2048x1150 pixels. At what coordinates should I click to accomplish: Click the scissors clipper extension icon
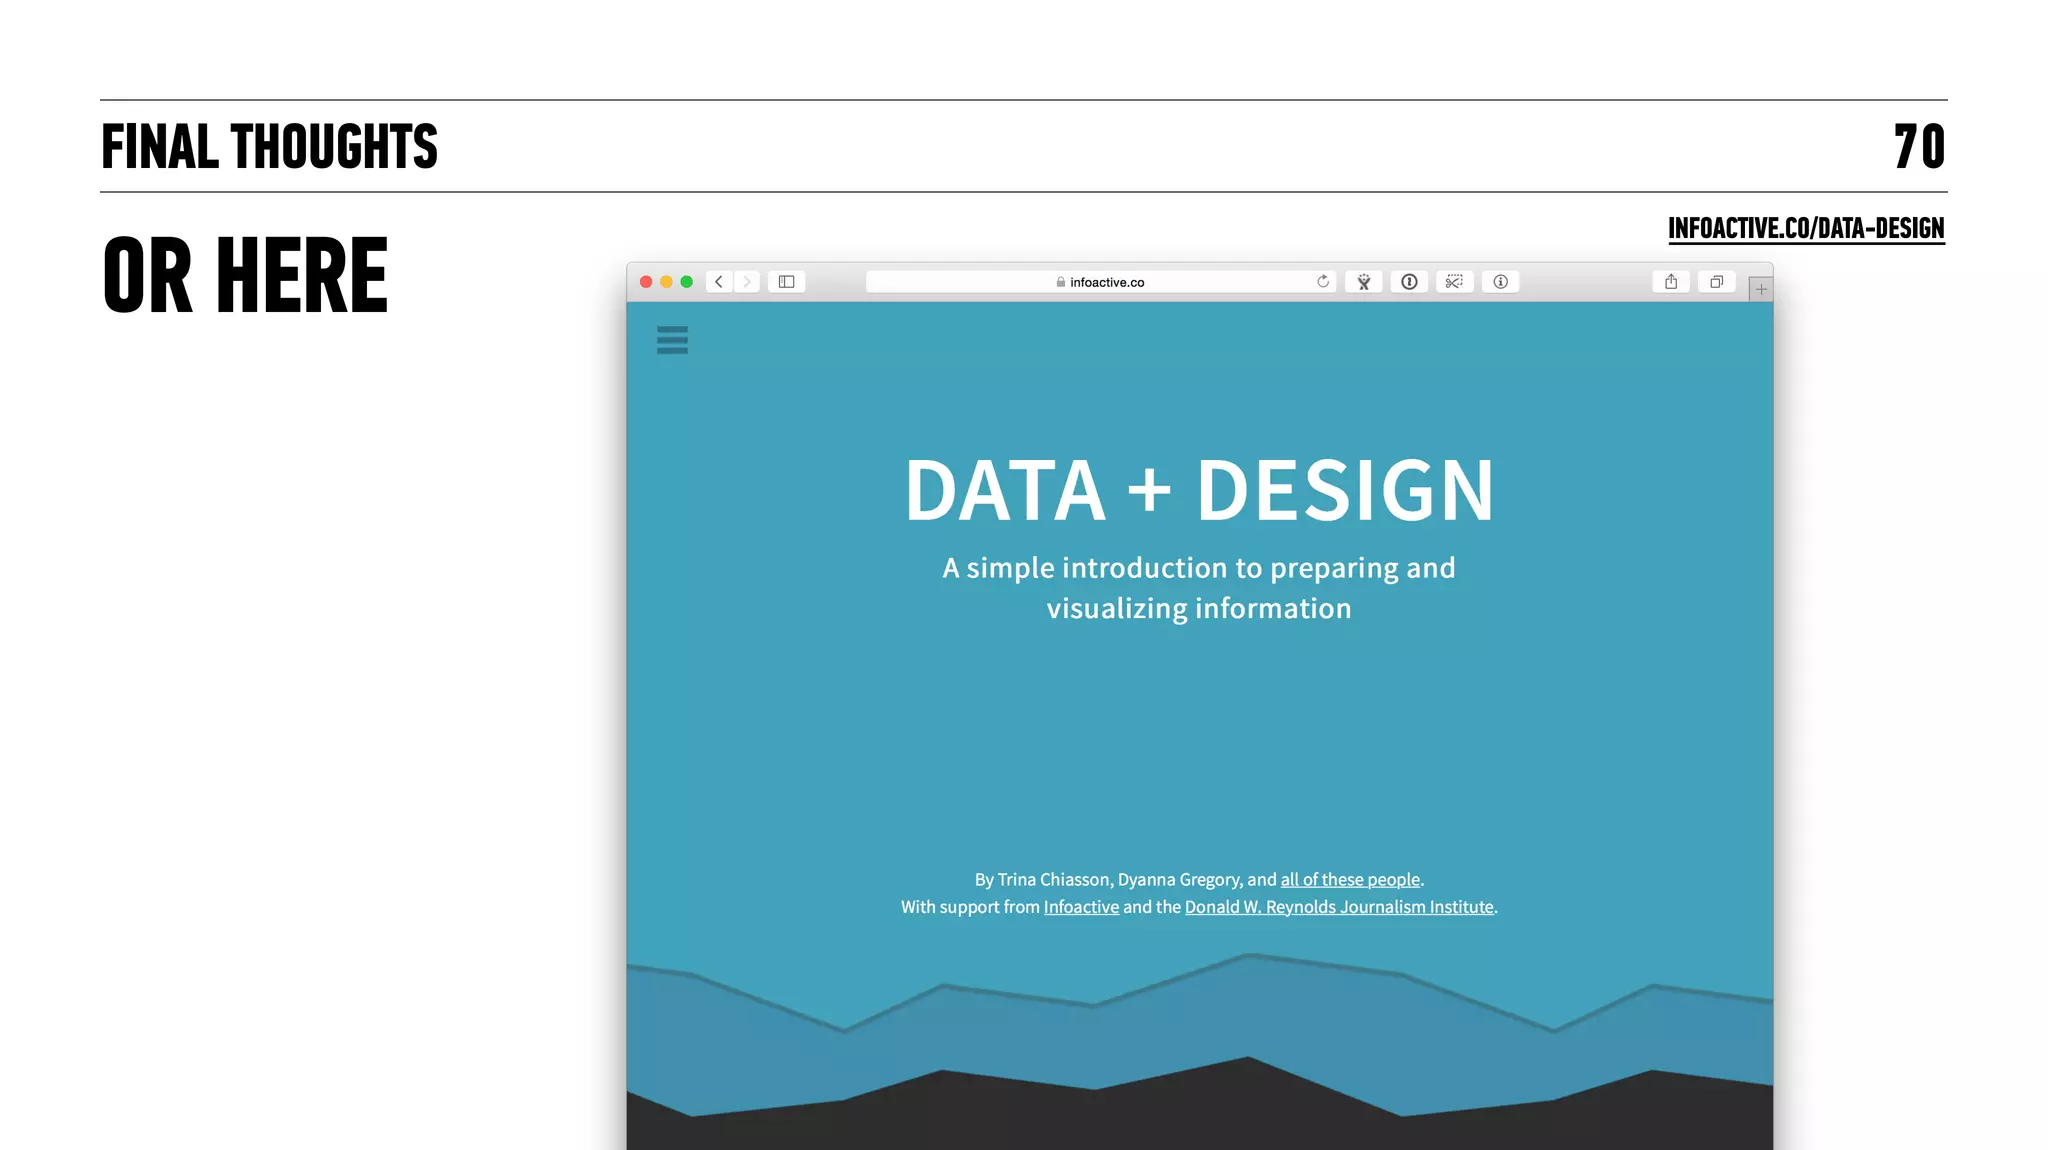coord(1454,282)
